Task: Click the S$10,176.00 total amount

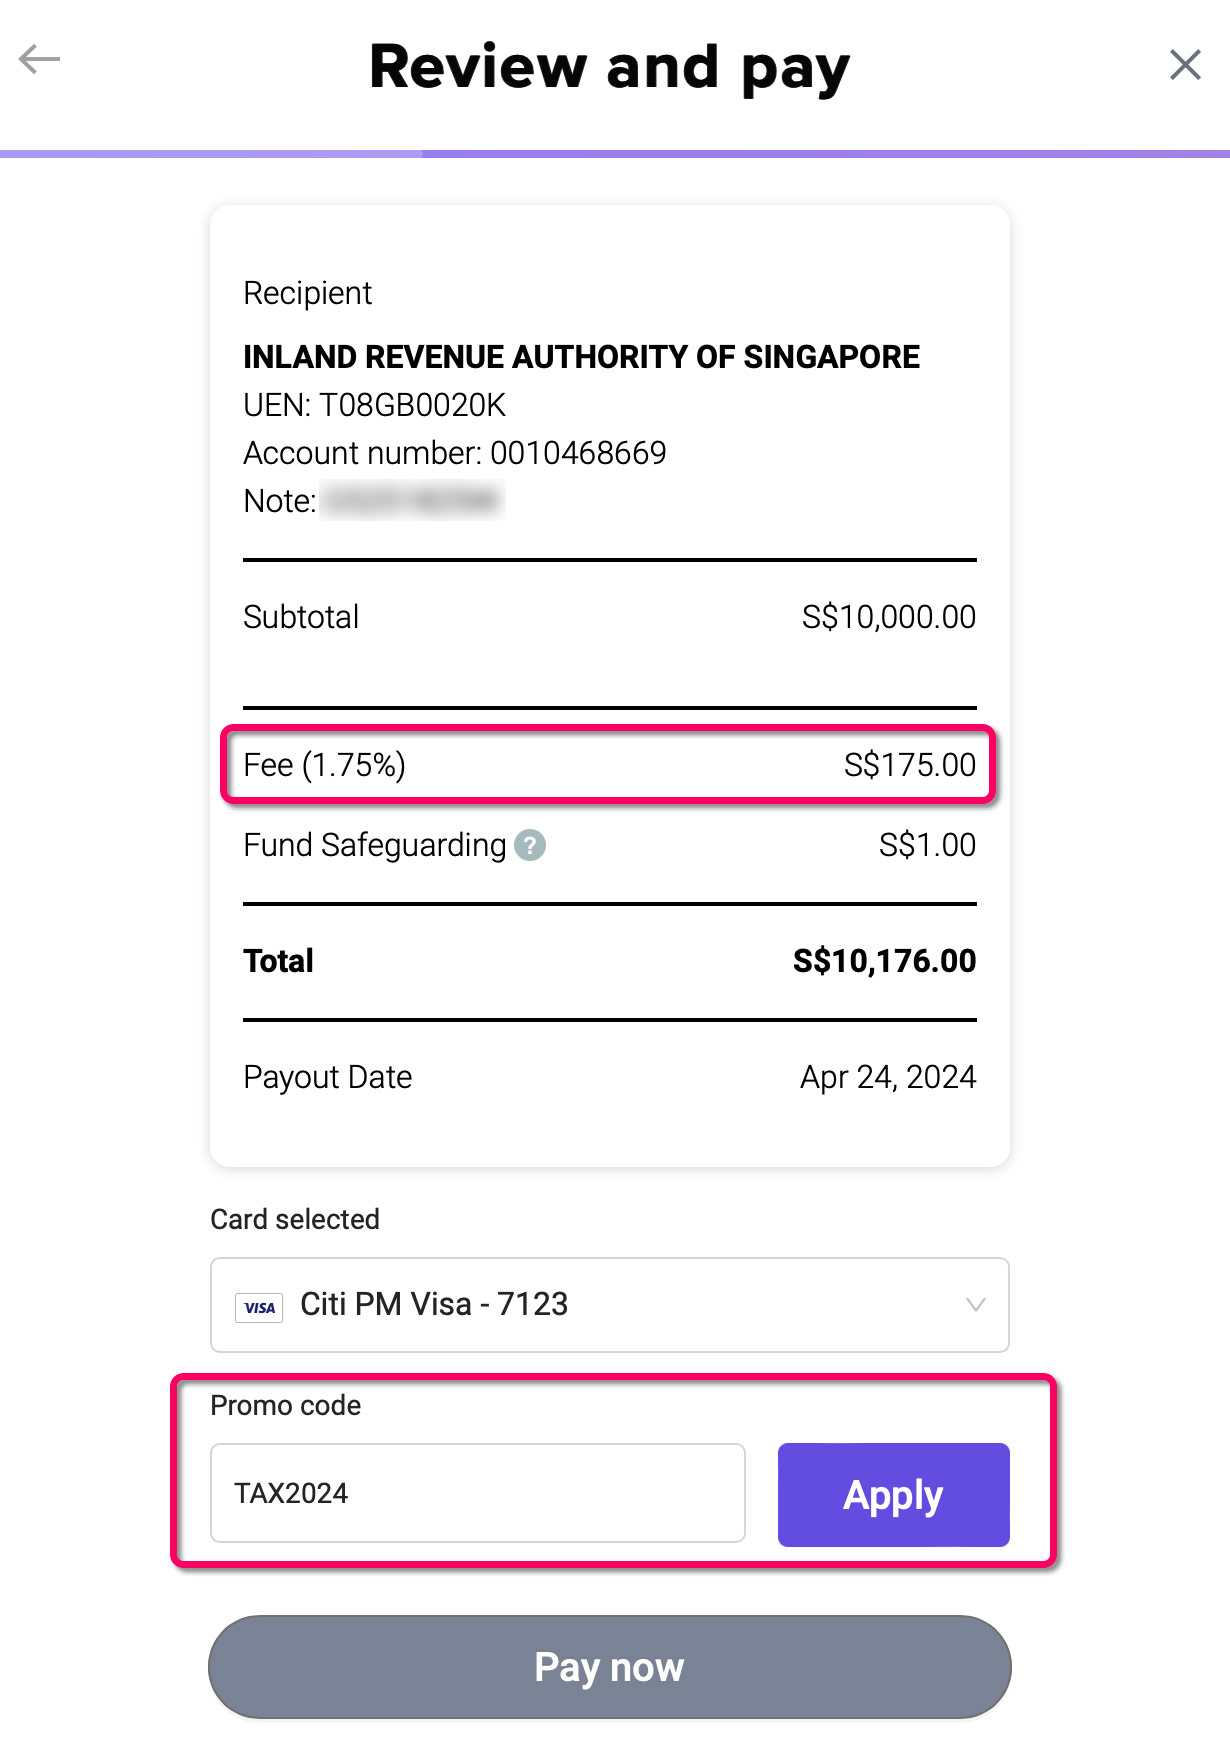Action: [x=884, y=961]
